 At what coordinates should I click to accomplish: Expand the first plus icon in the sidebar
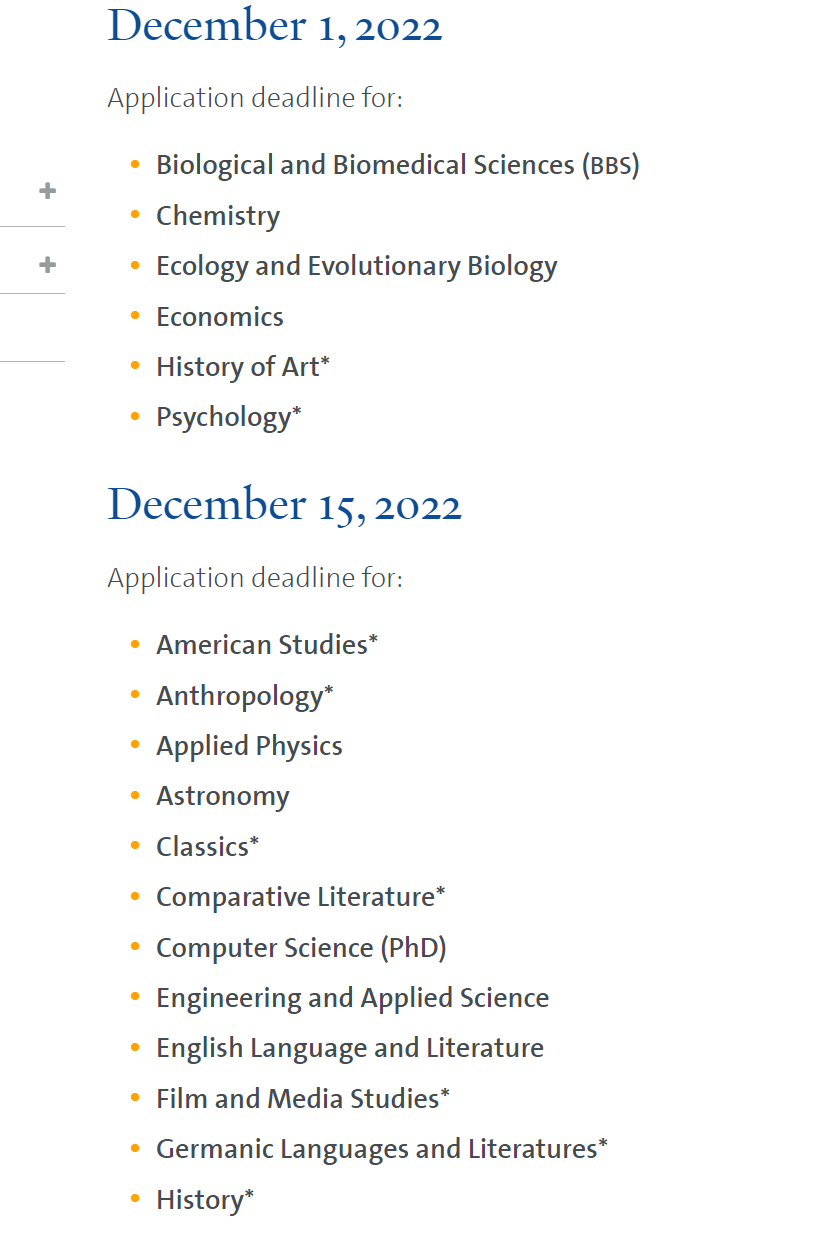click(x=47, y=190)
